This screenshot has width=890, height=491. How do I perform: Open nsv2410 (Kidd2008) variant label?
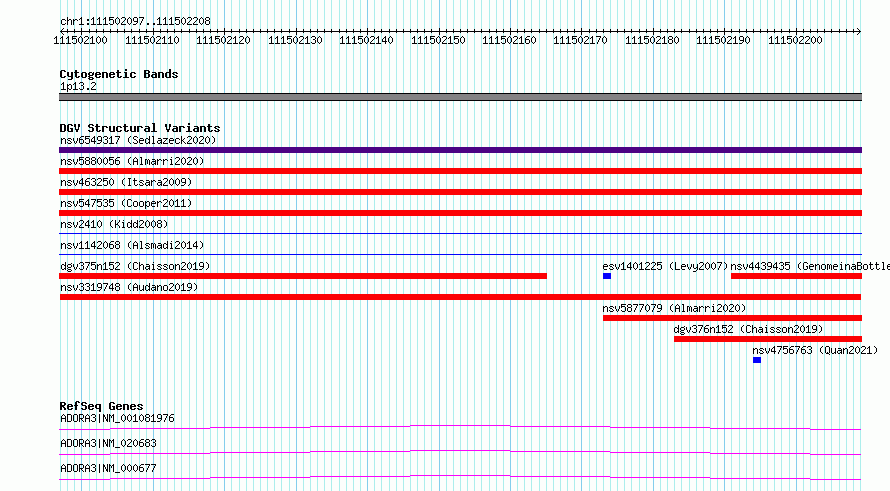114,224
